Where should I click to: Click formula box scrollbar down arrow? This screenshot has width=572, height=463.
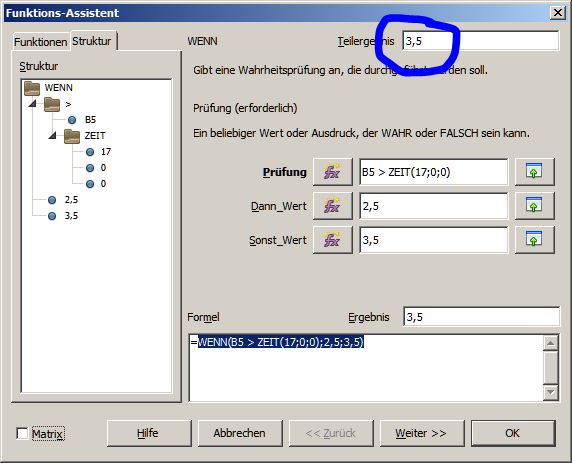(550, 393)
